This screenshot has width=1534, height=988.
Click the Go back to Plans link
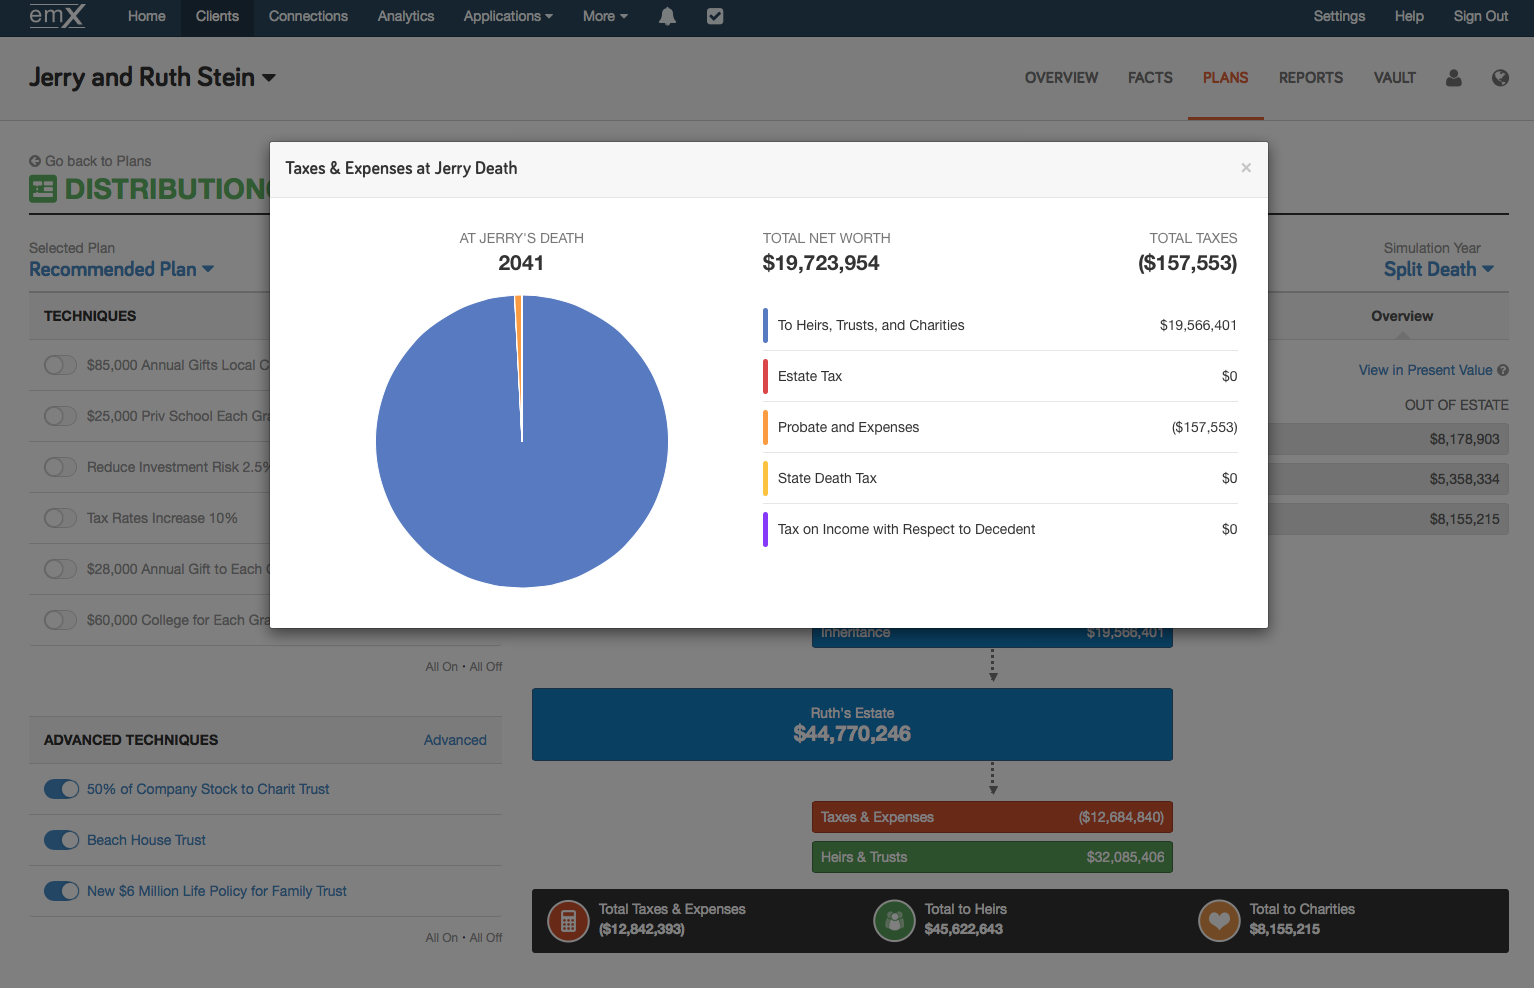tap(90, 161)
